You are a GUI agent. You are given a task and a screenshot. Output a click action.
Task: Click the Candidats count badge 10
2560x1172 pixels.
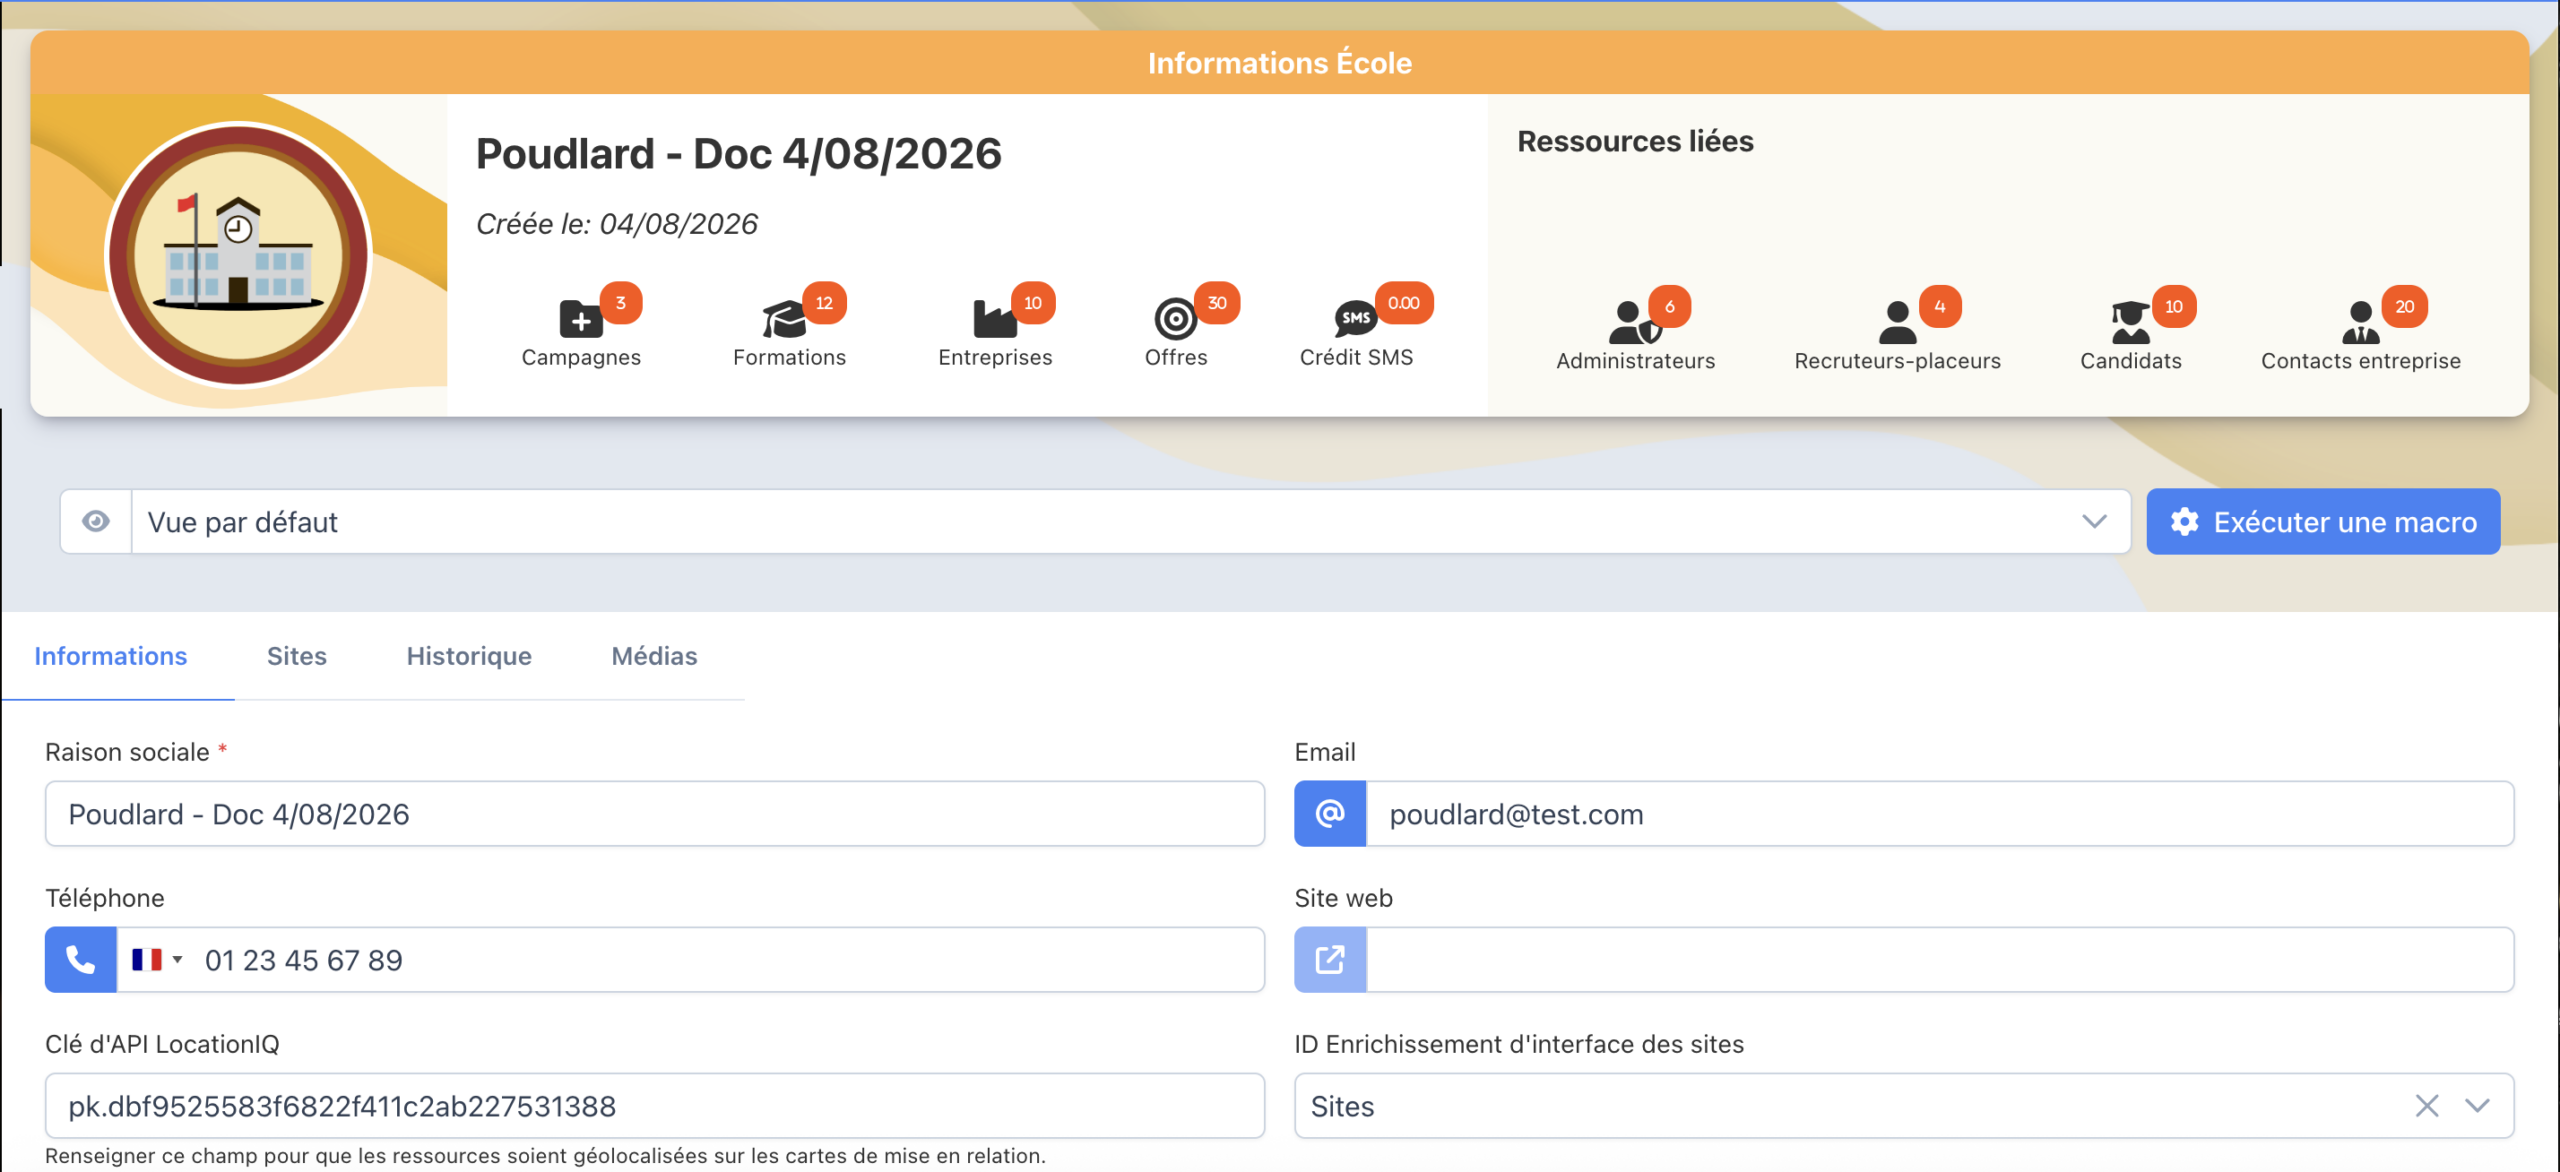(x=2174, y=307)
